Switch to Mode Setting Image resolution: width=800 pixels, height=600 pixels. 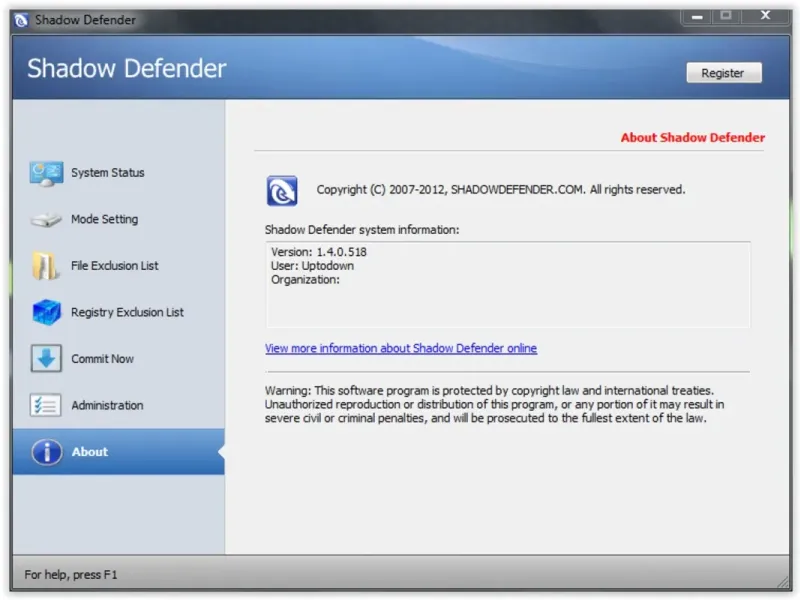(118, 219)
